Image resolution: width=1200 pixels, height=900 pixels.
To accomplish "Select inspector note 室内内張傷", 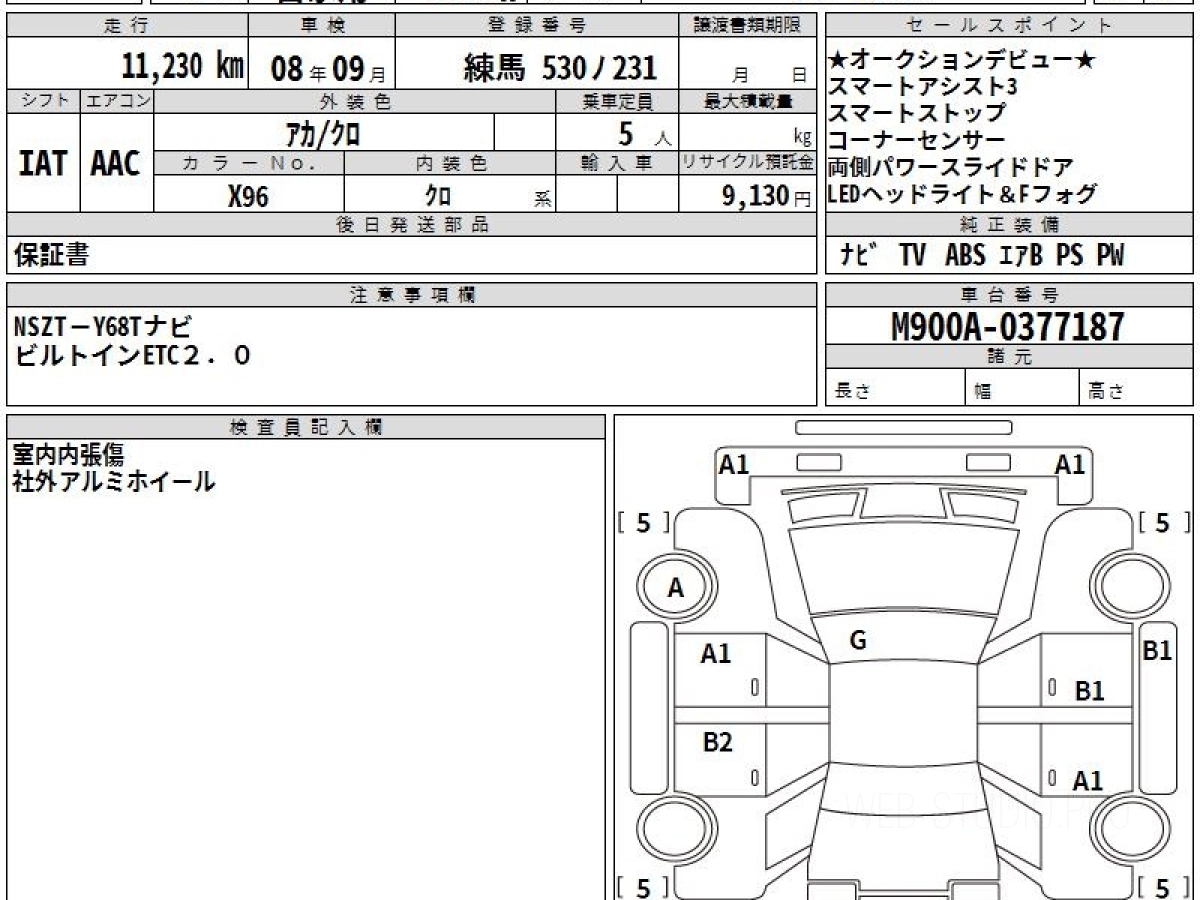I will point(69,455).
